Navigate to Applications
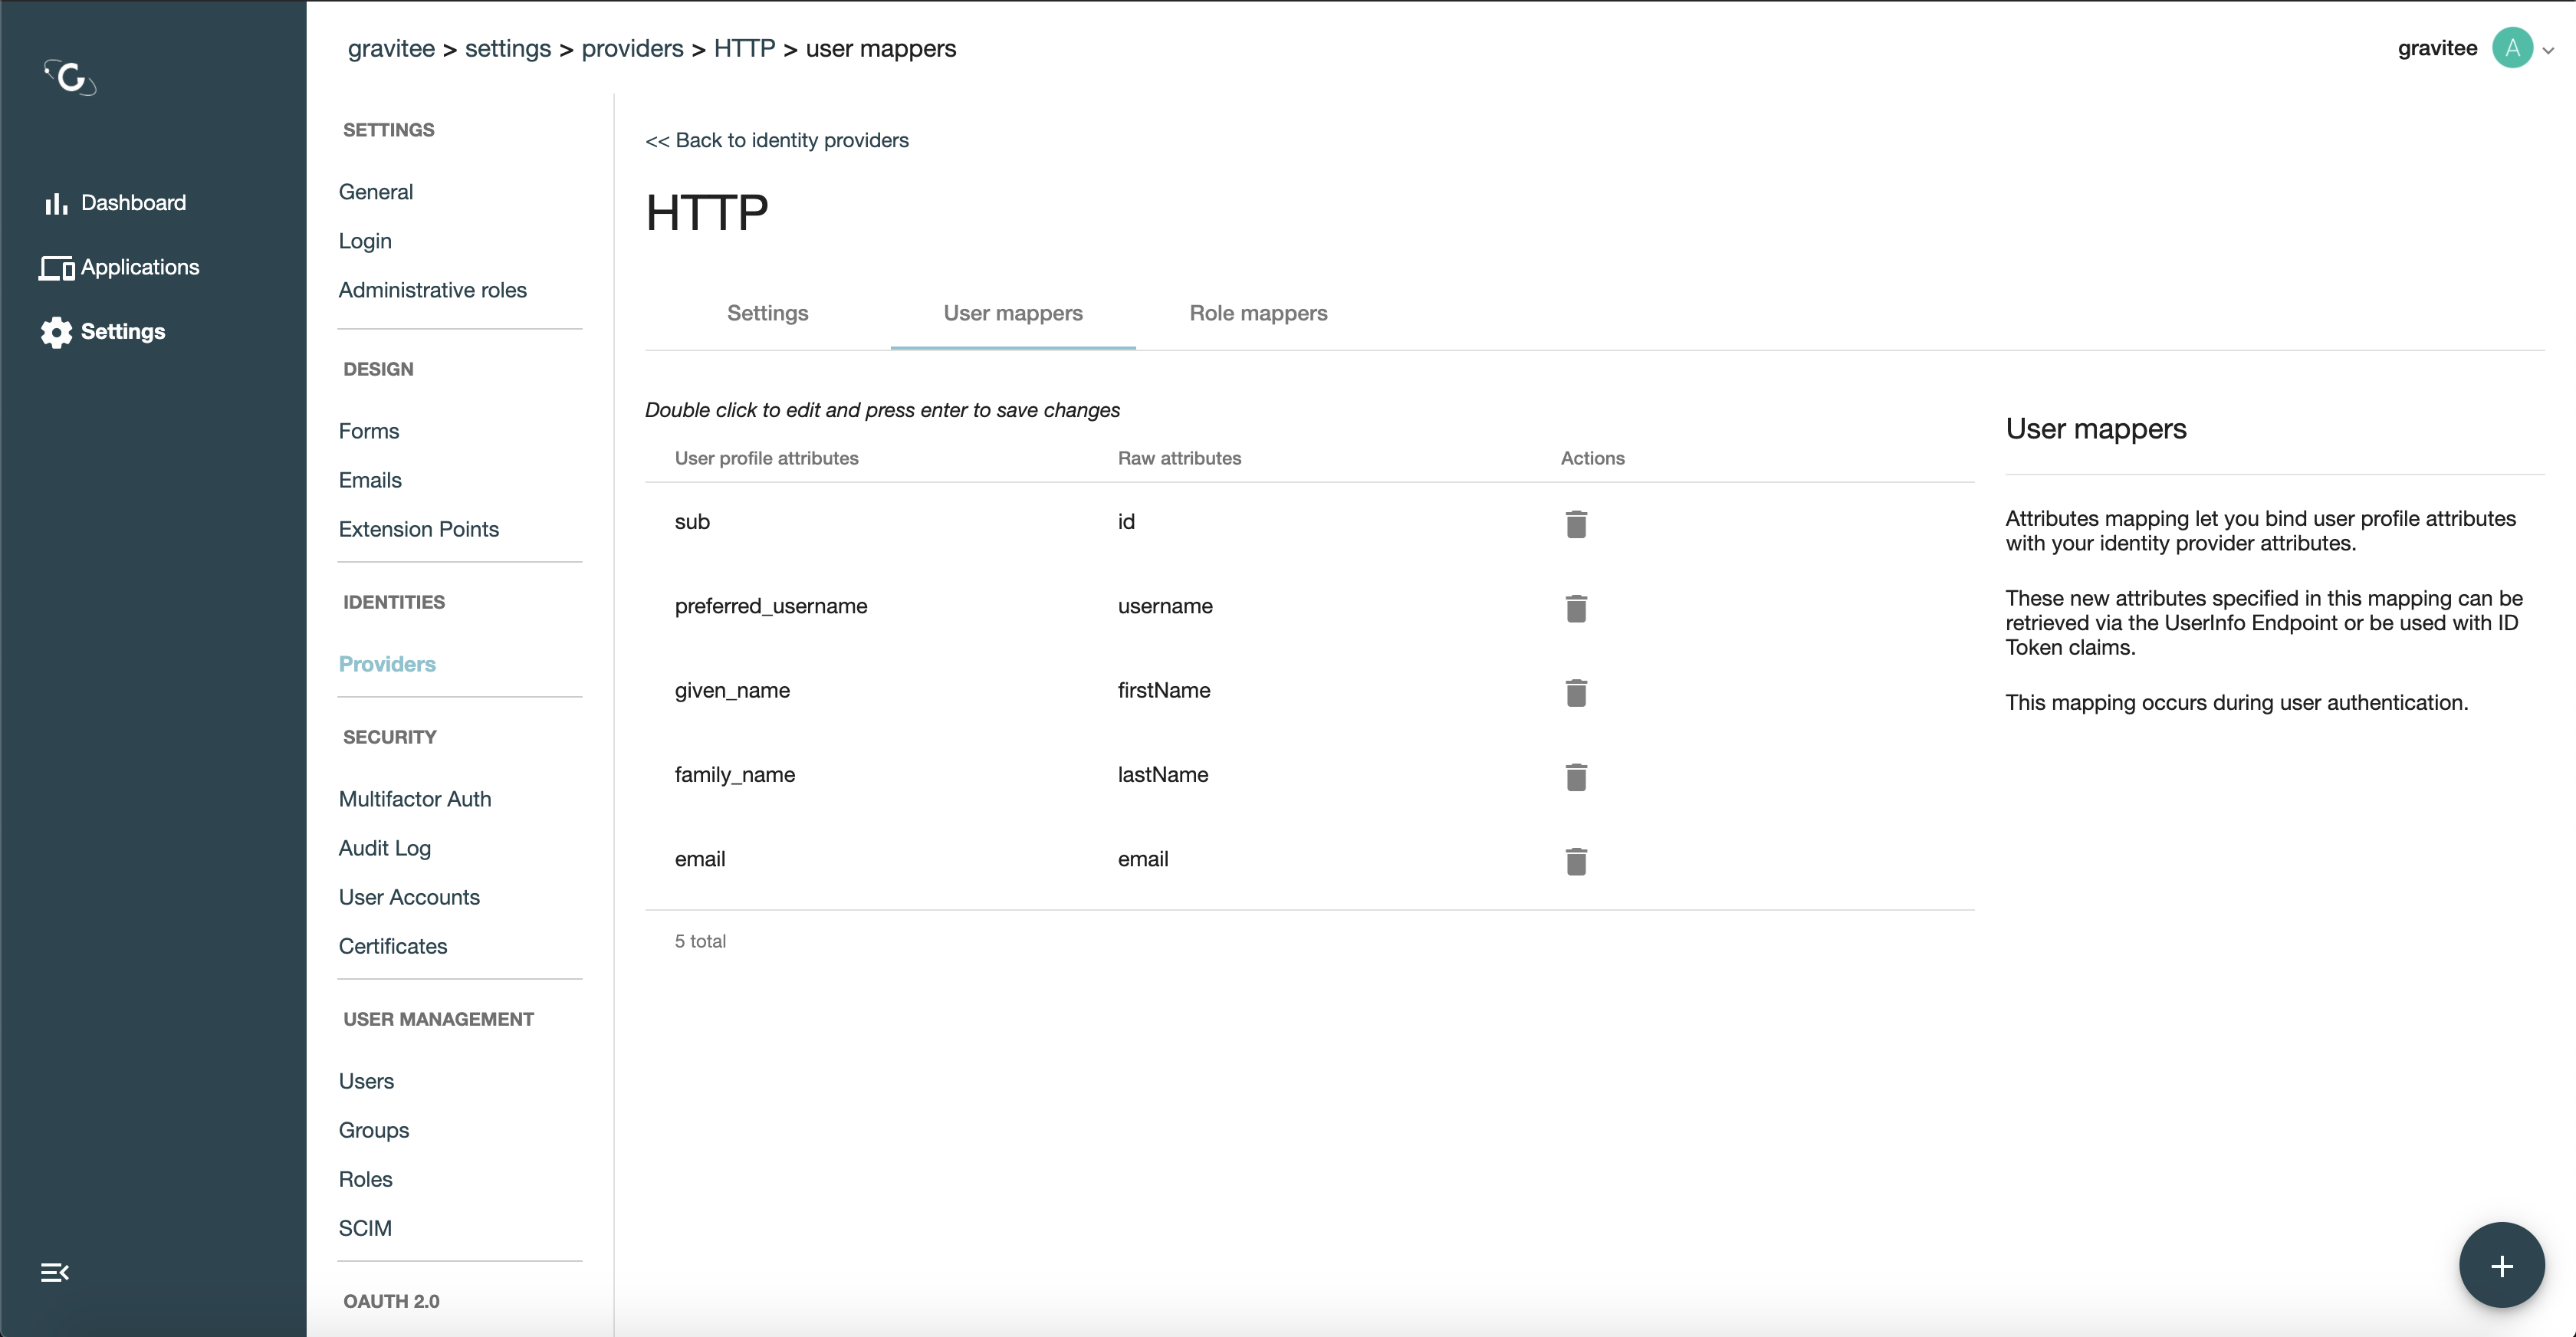The height and width of the screenshot is (1337, 2576). click(x=139, y=267)
